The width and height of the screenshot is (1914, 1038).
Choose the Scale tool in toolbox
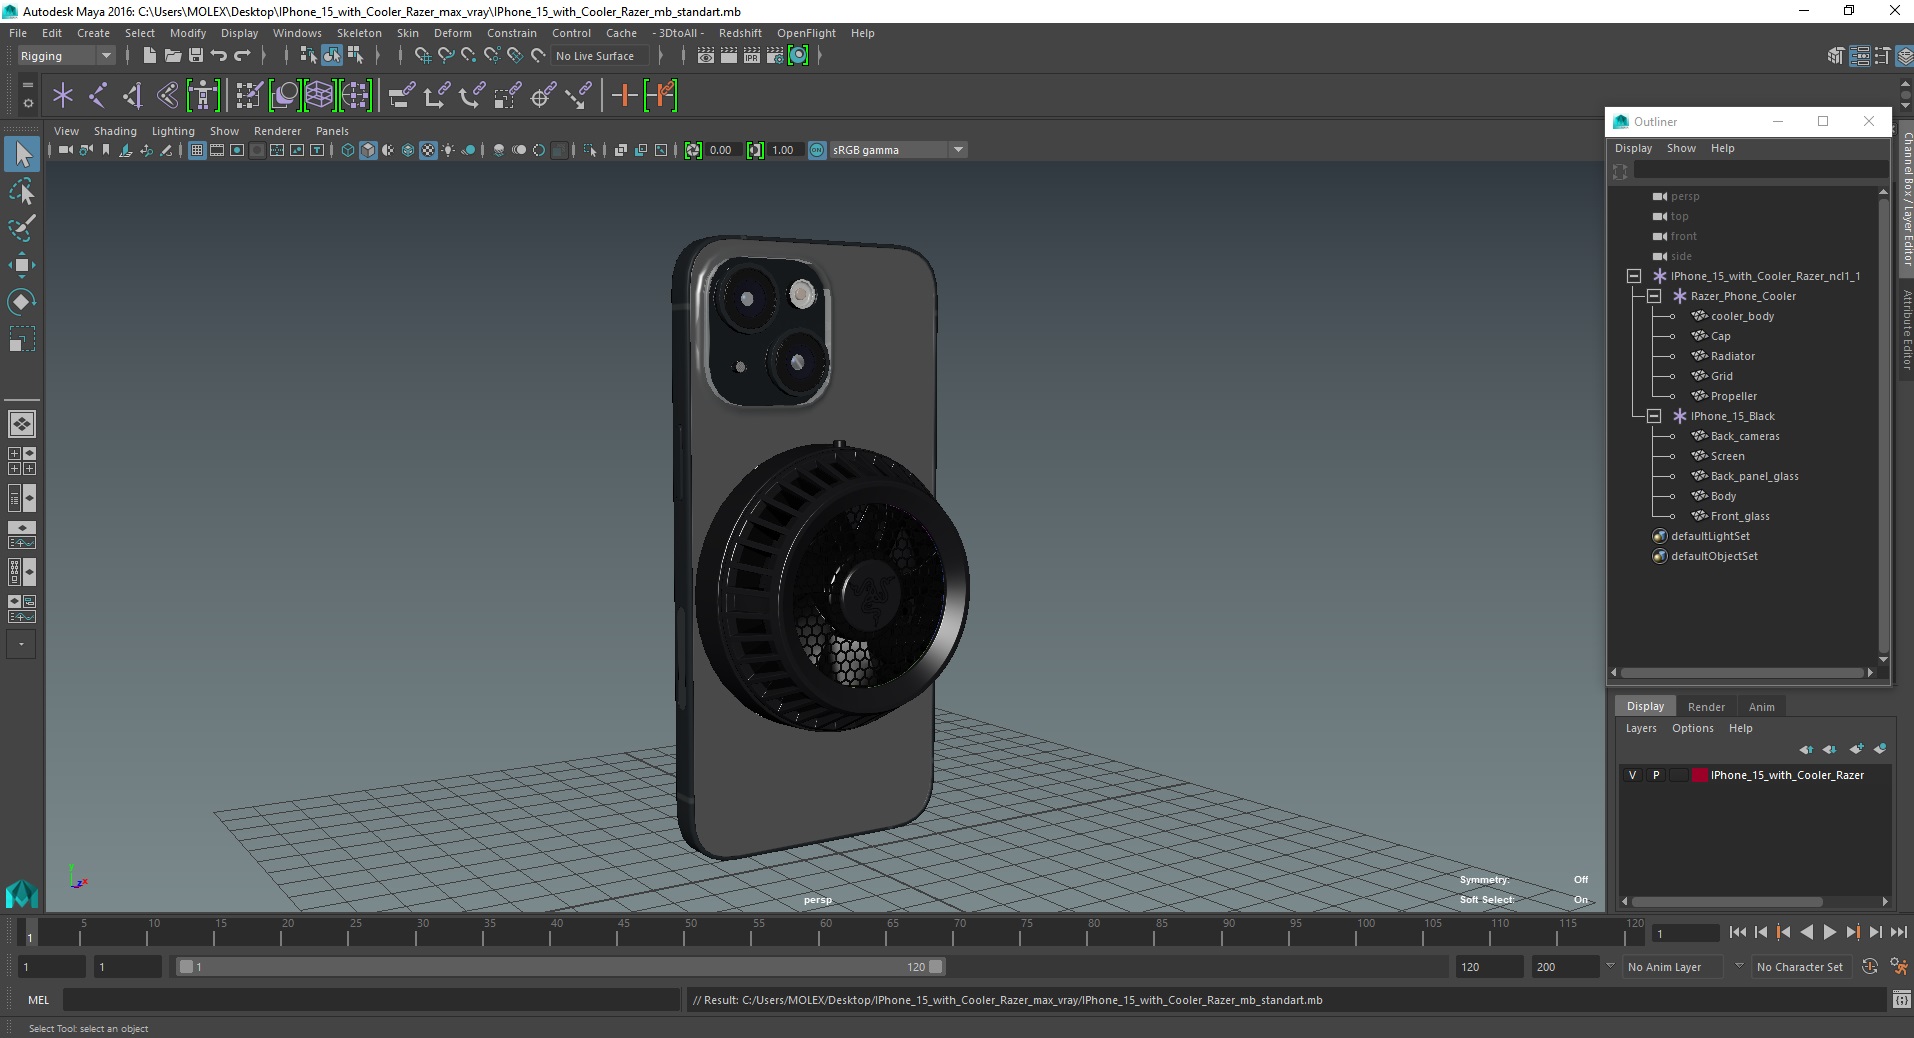[22, 339]
